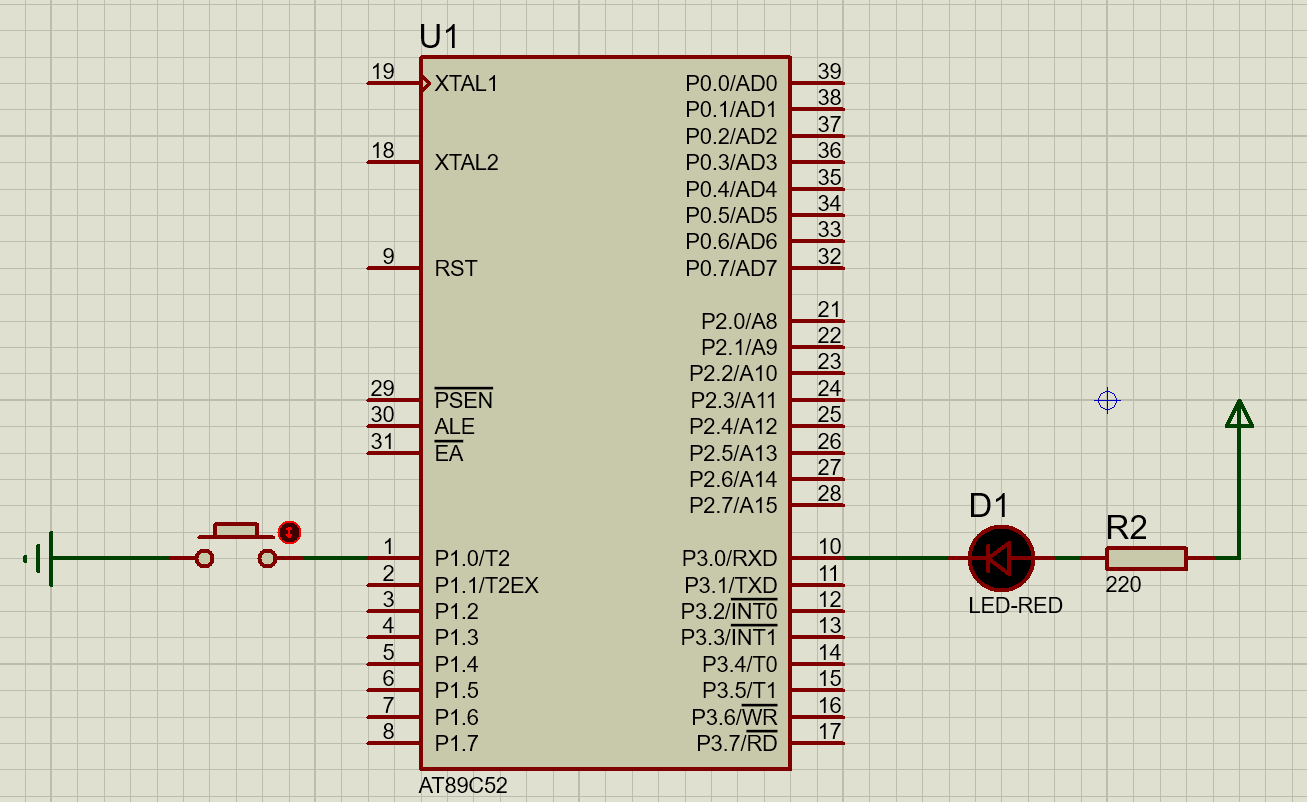The width and height of the screenshot is (1307, 802).
Task: Click the RST pin 9 stub
Action: pyautogui.click(x=393, y=268)
